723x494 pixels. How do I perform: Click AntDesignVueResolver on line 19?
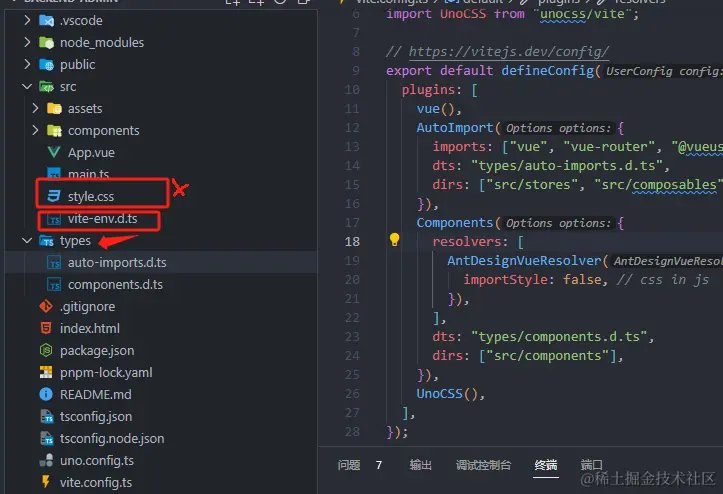click(x=524, y=261)
